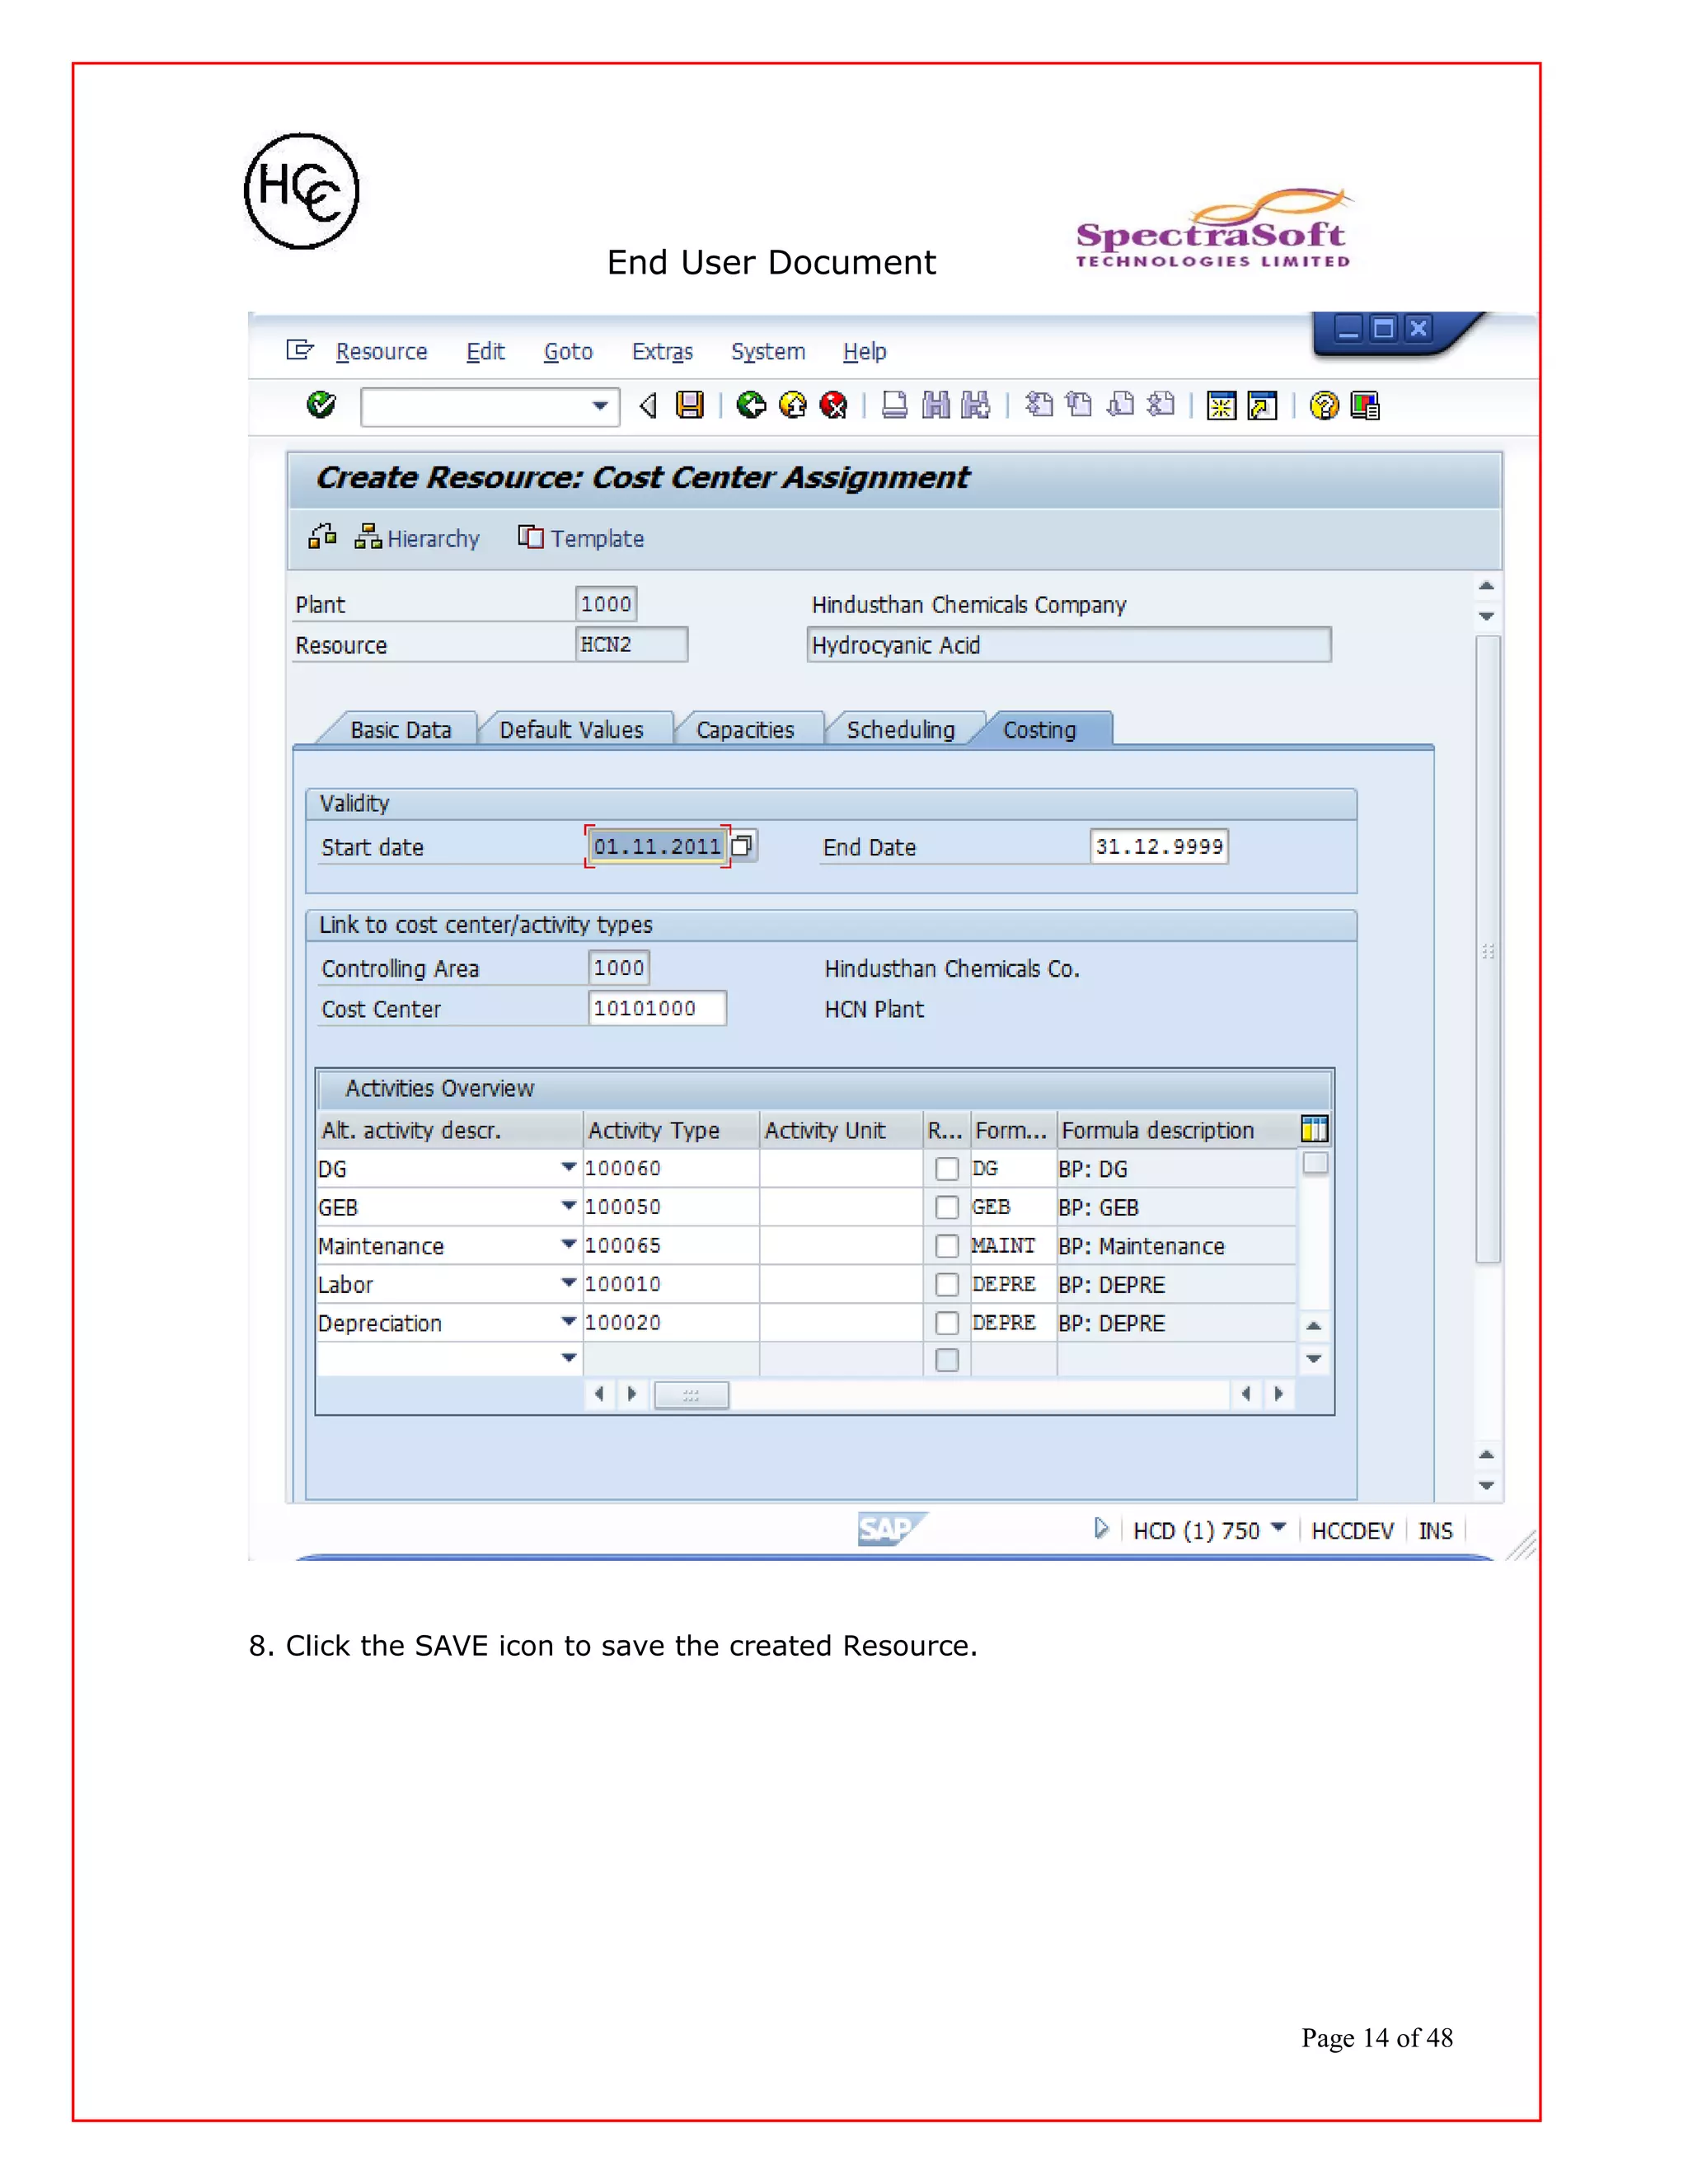Tick the checkbox in the DG row
This screenshot has width=1688, height=2184.
point(947,1168)
